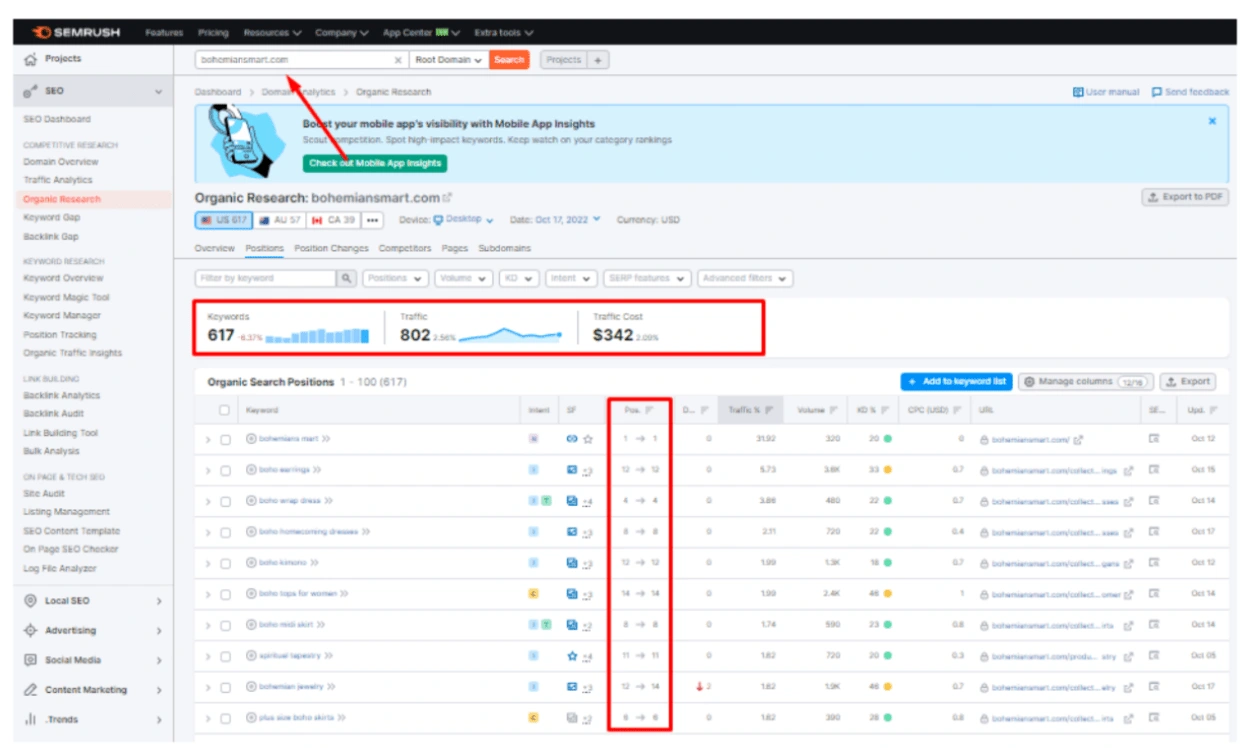Click the Content Marketing sidebar icon
Viewport: 1253px width, 748px height.
tap(31, 690)
